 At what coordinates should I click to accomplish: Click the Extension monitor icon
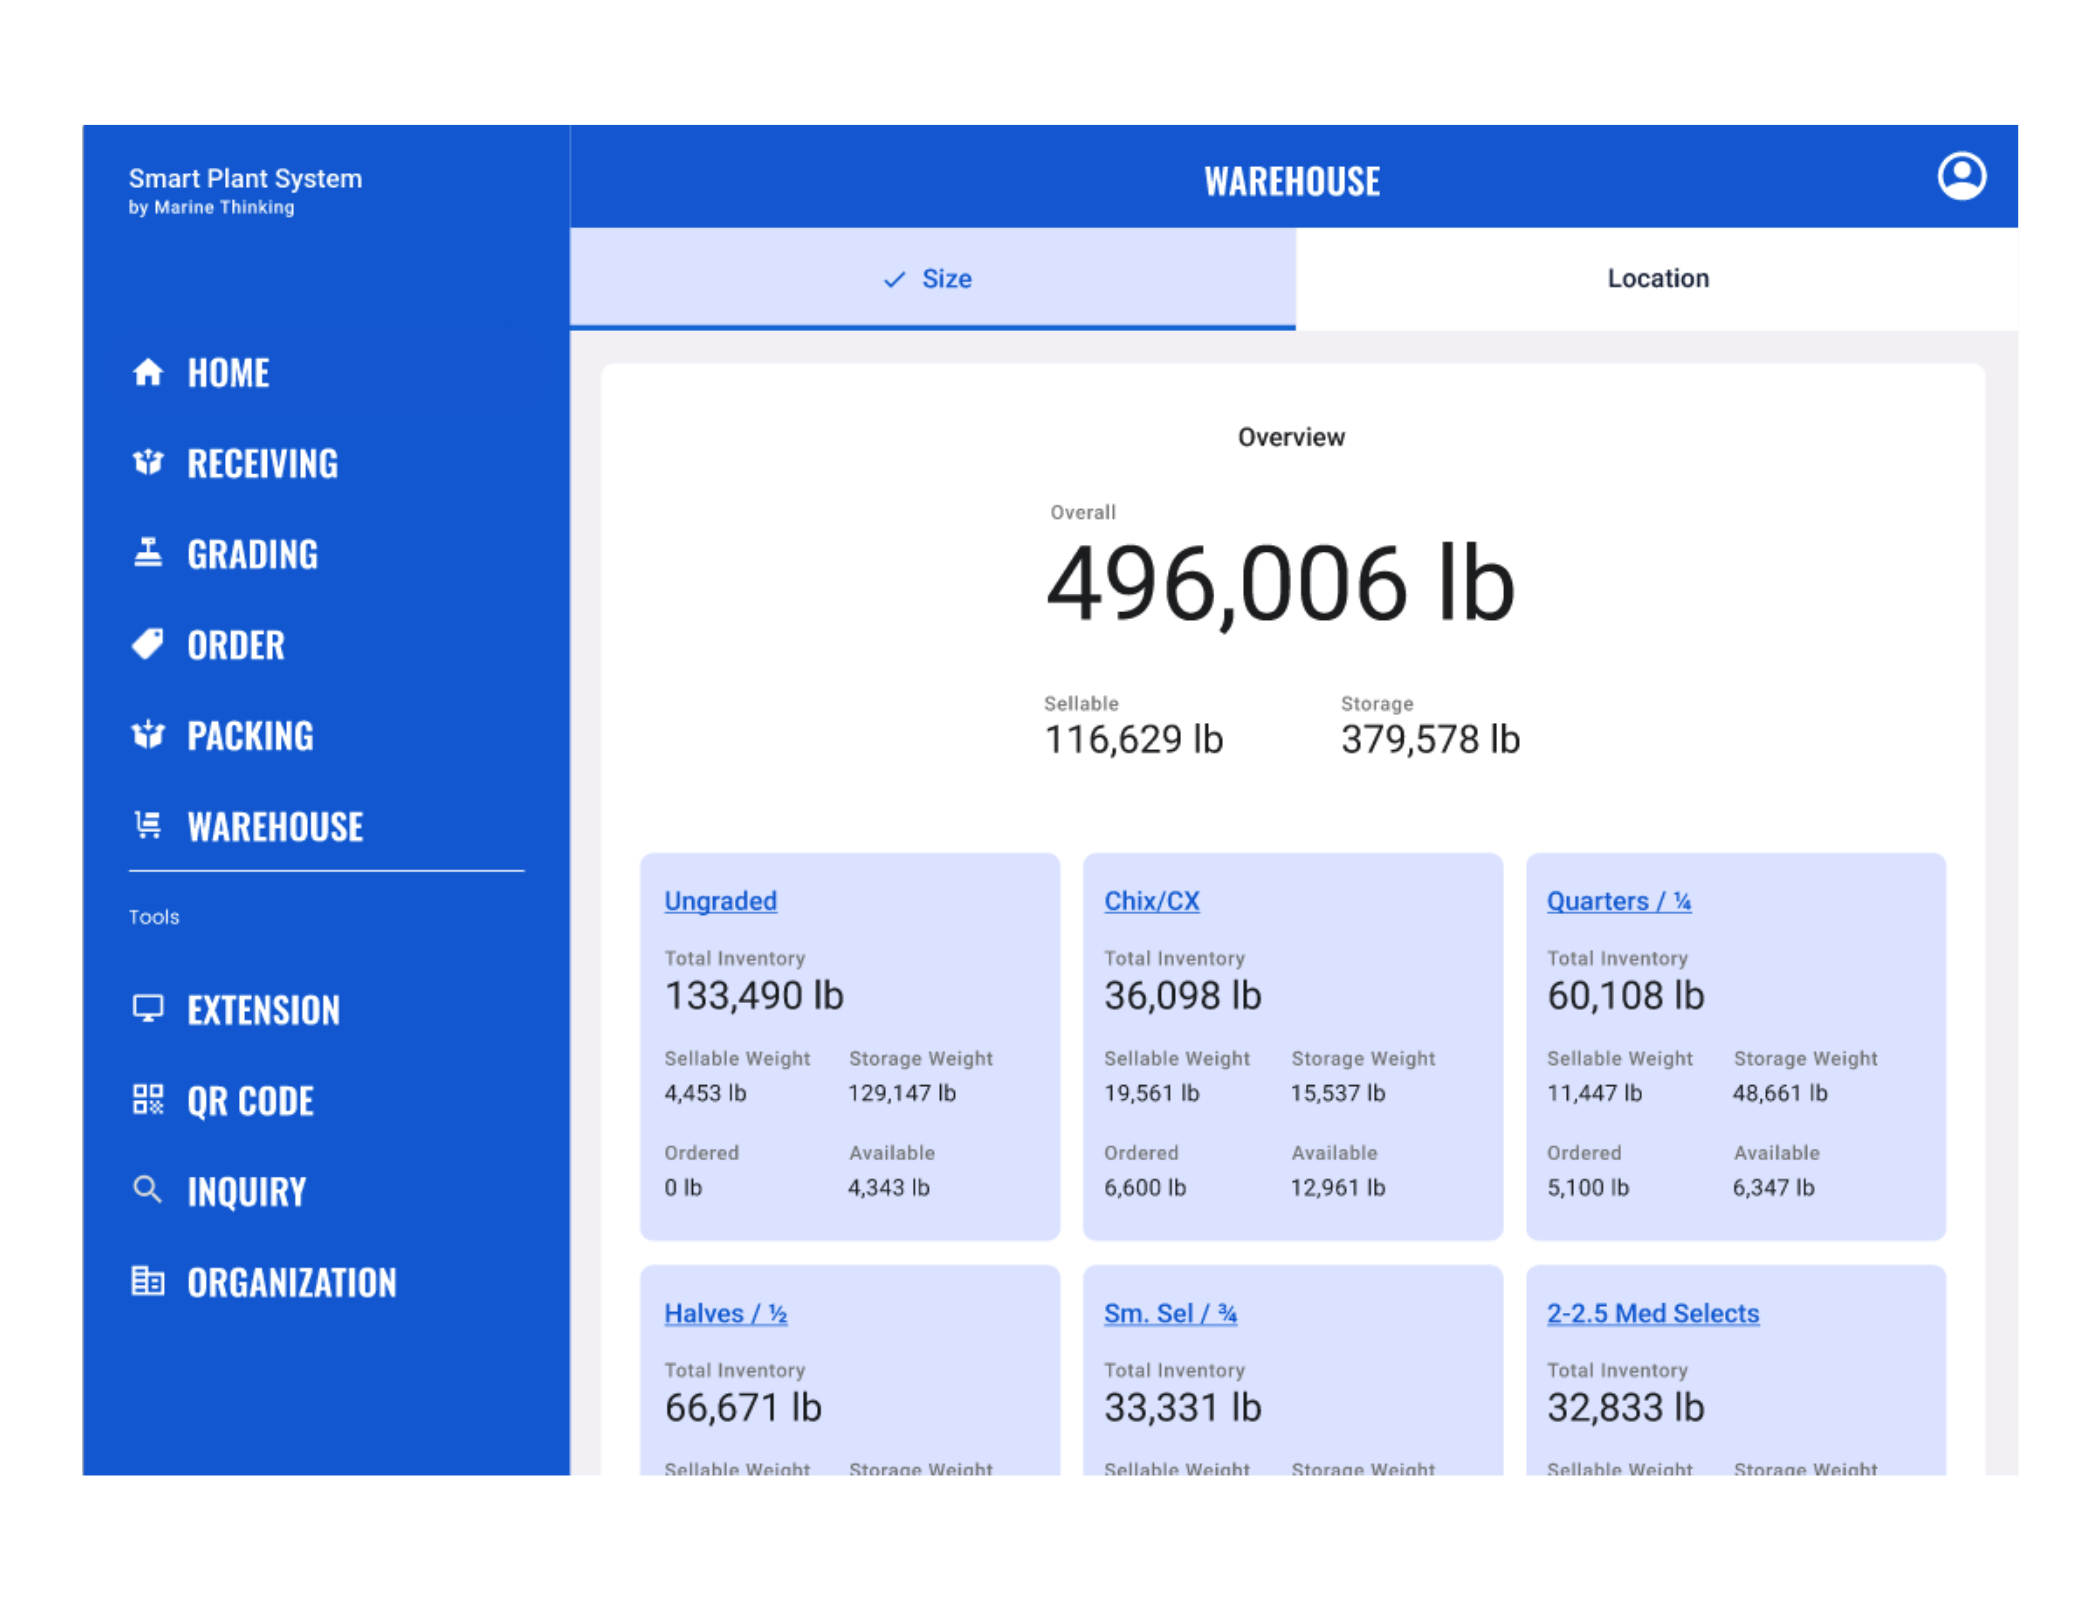click(x=148, y=1008)
